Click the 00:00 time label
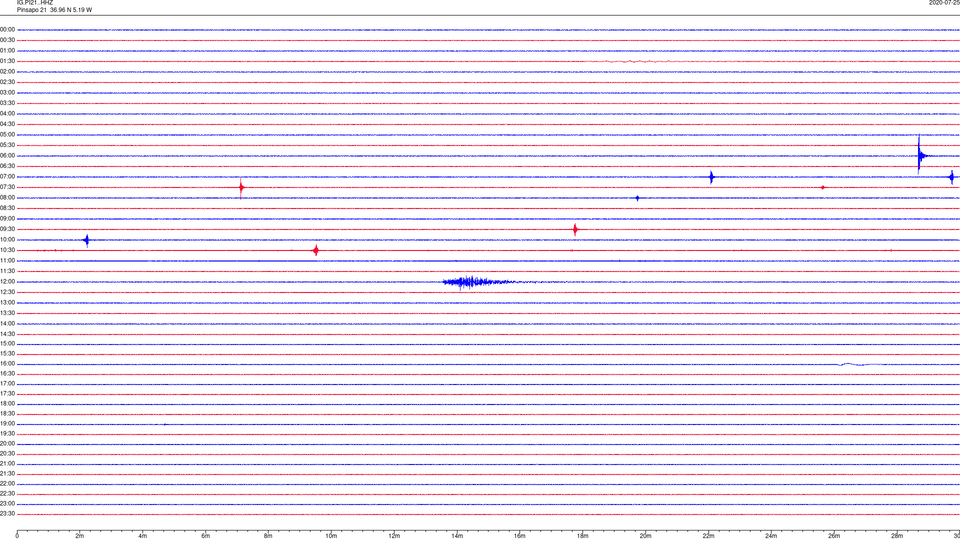The width and height of the screenshot is (960, 540). [x=7, y=29]
